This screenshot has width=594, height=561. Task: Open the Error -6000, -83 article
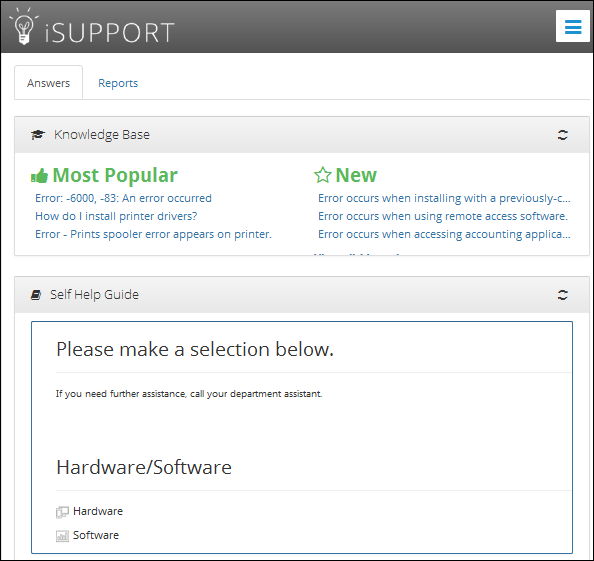tap(123, 198)
